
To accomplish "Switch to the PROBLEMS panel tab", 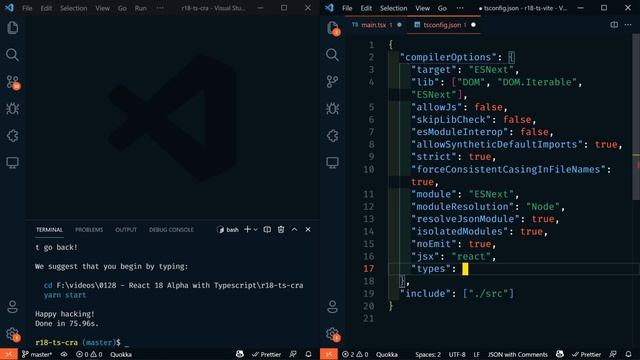I will coord(89,230).
